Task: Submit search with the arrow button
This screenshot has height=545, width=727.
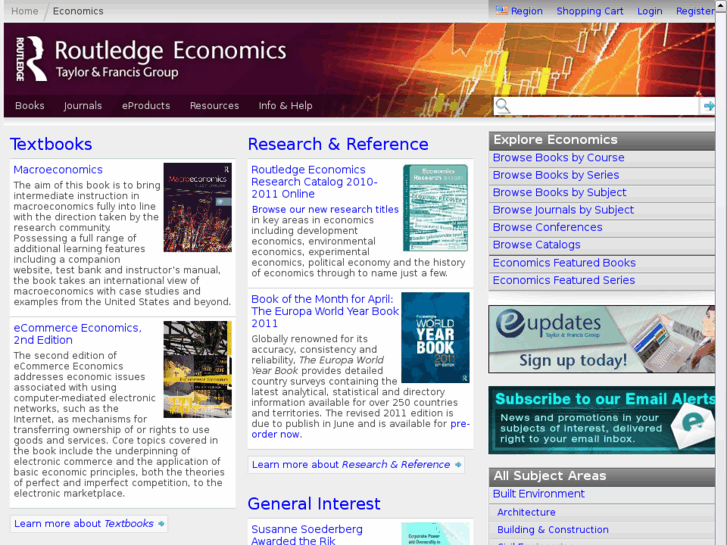Action: pos(708,106)
